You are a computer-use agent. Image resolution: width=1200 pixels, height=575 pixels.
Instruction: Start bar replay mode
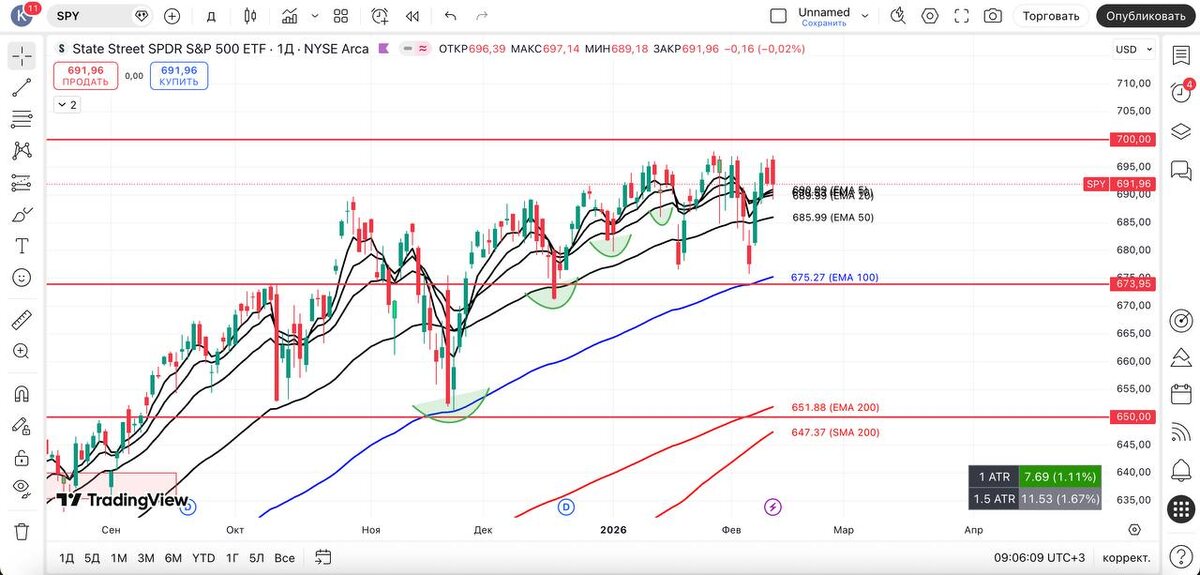pos(412,16)
